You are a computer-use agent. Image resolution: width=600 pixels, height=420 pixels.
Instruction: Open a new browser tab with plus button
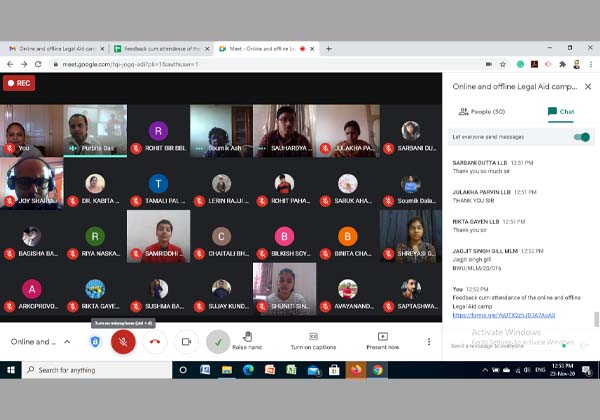(328, 48)
